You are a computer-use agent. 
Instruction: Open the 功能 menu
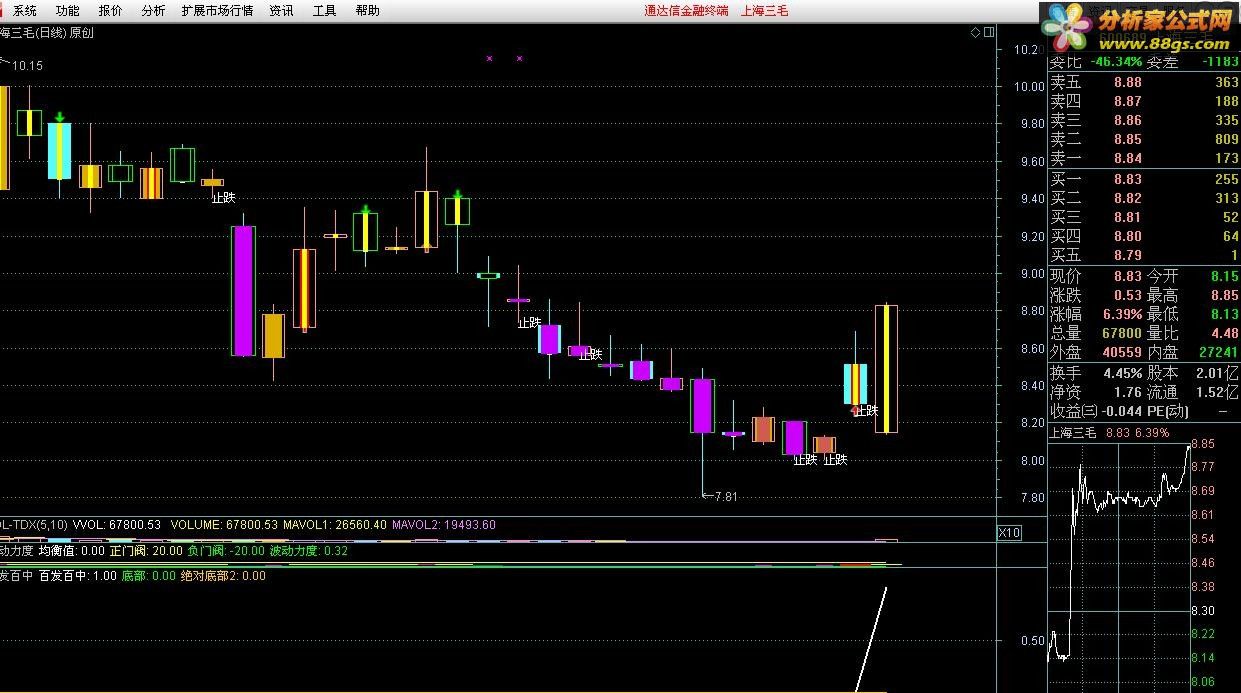click(68, 11)
